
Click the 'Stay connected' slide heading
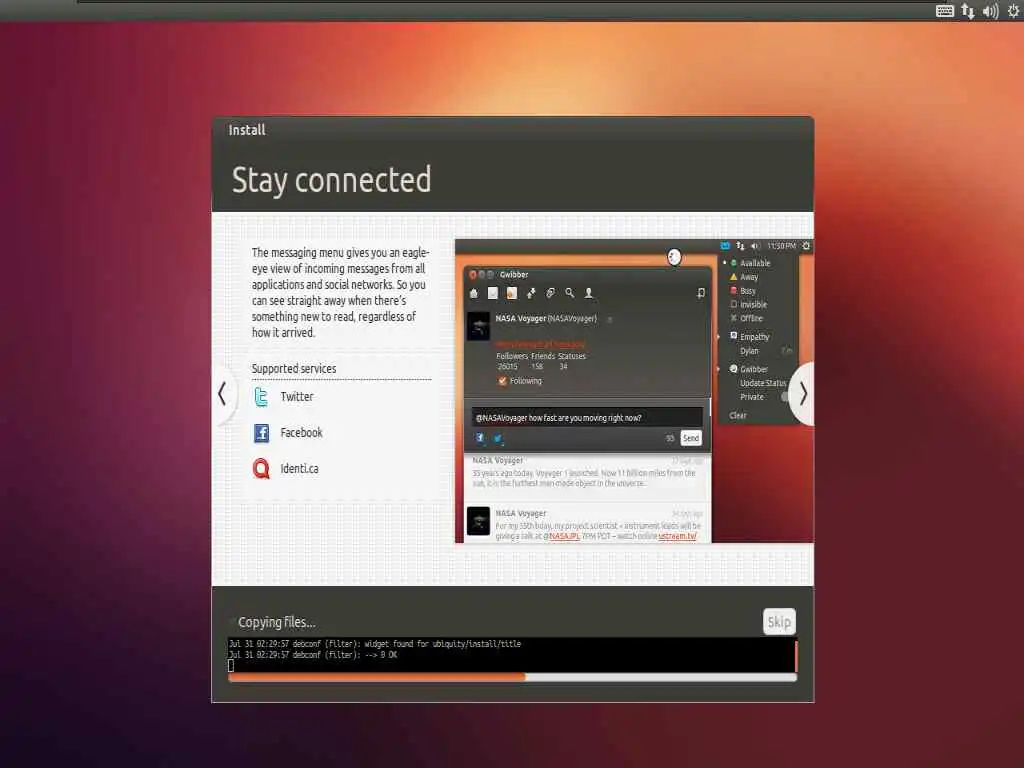pyautogui.click(x=331, y=180)
